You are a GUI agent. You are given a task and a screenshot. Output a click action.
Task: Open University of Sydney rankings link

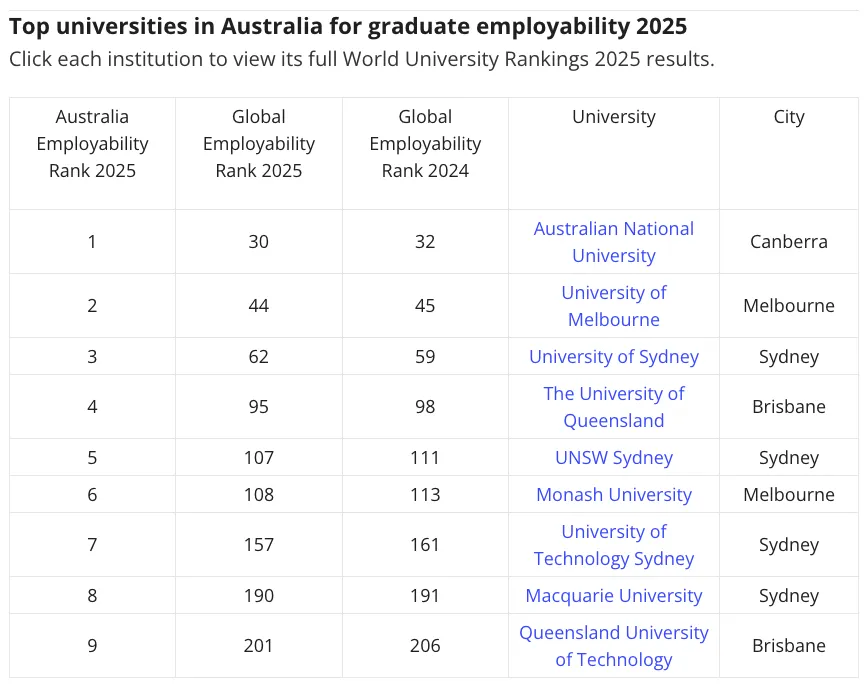[x=613, y=357]
